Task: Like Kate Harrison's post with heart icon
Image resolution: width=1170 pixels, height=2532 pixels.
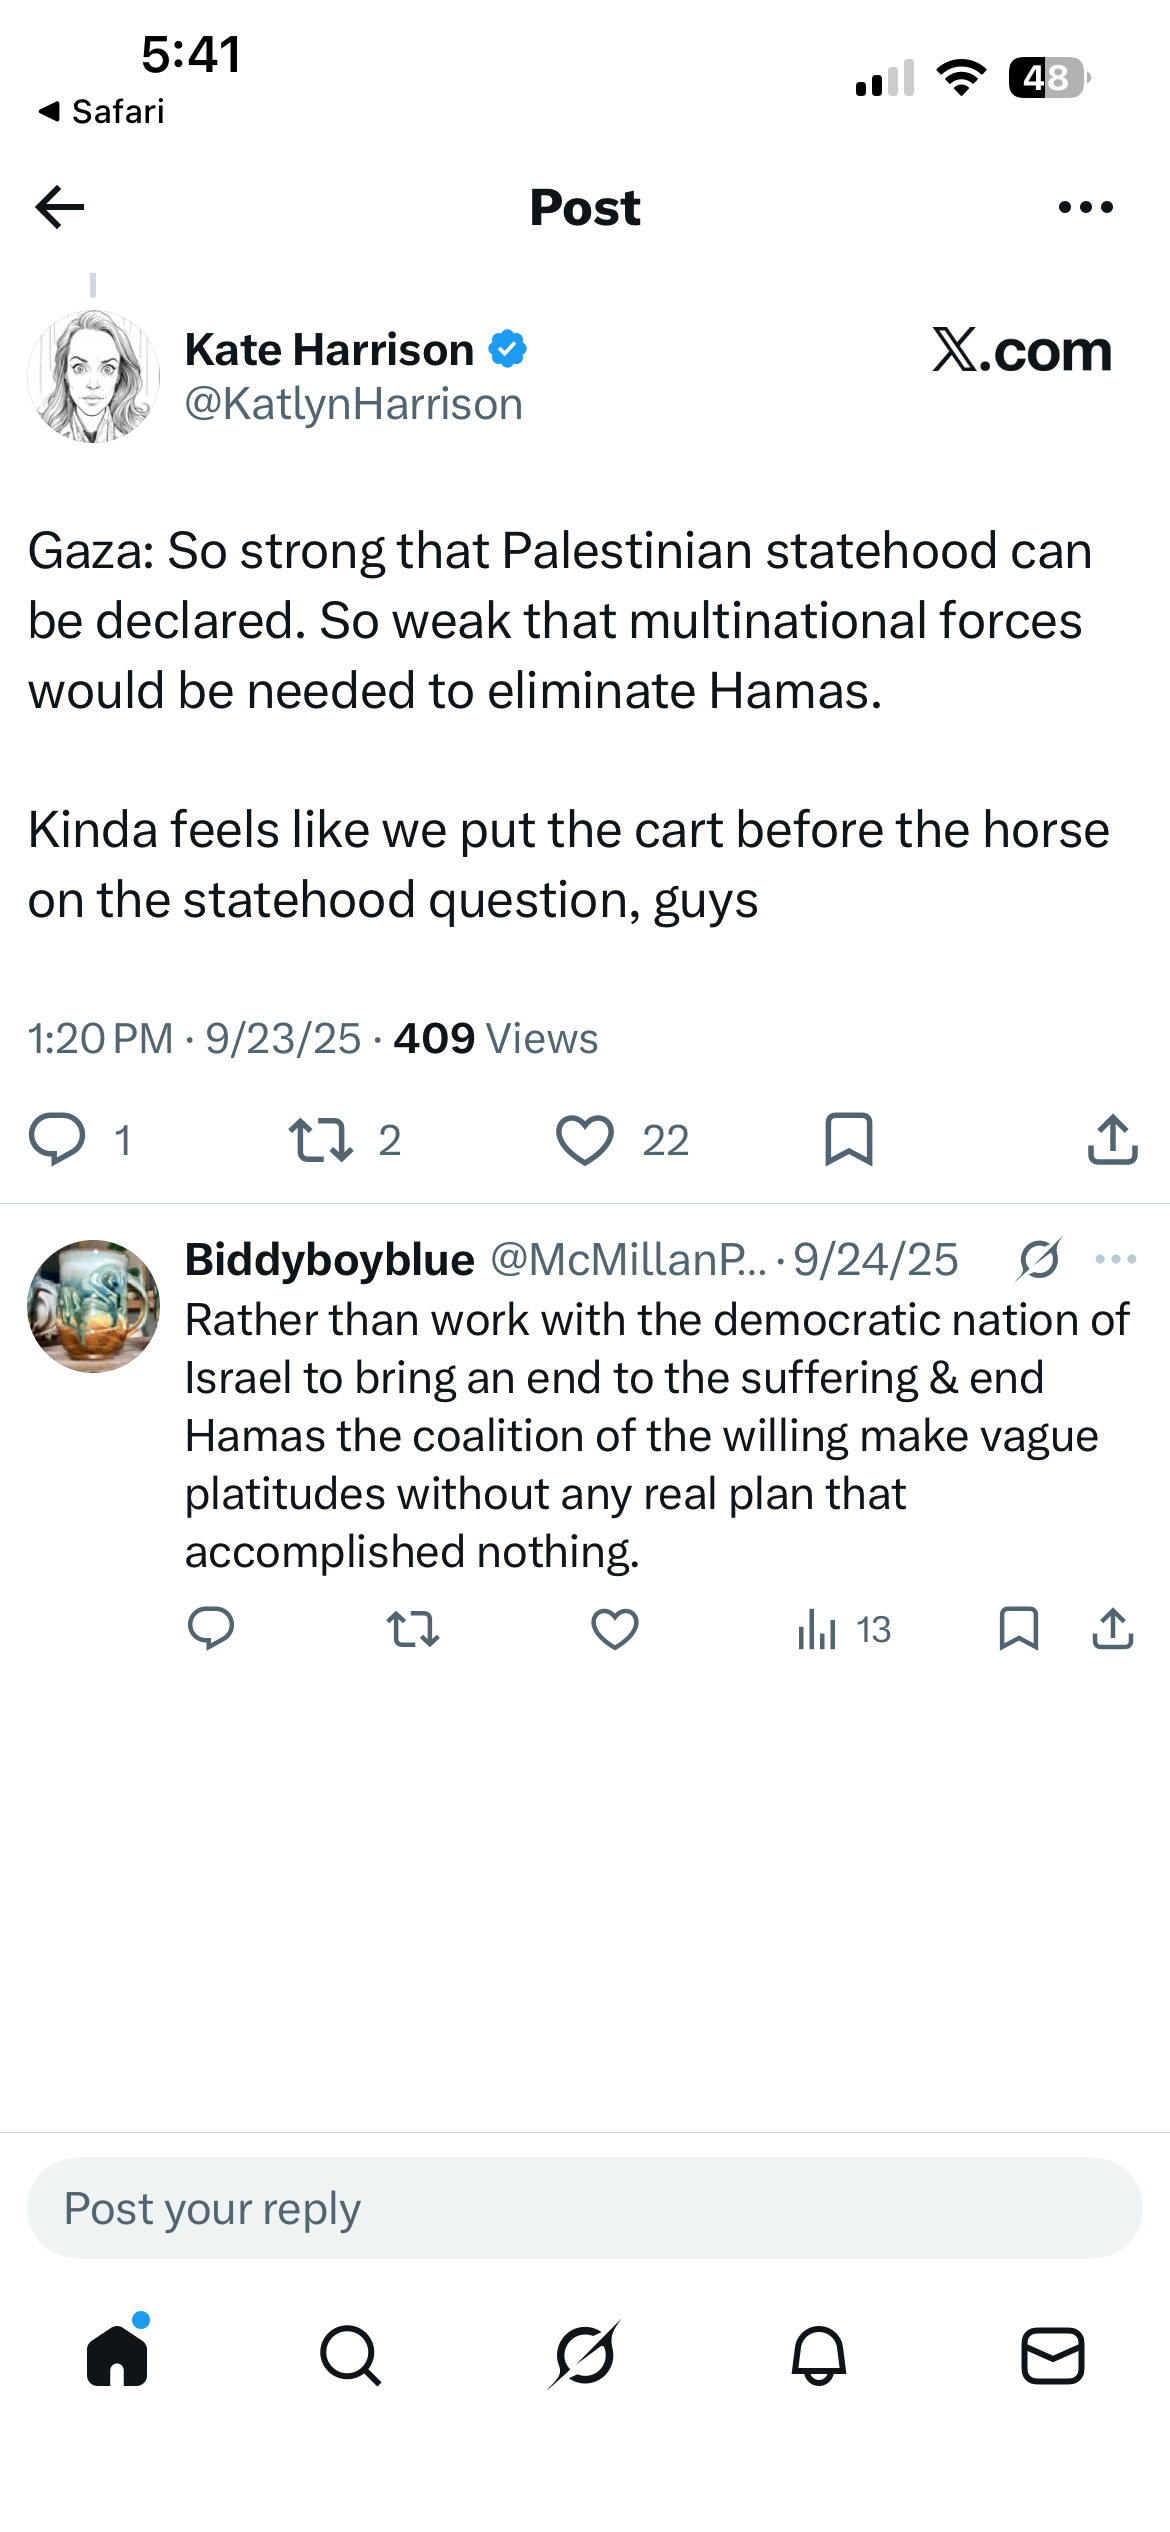Action: [x=584, y=1140]
